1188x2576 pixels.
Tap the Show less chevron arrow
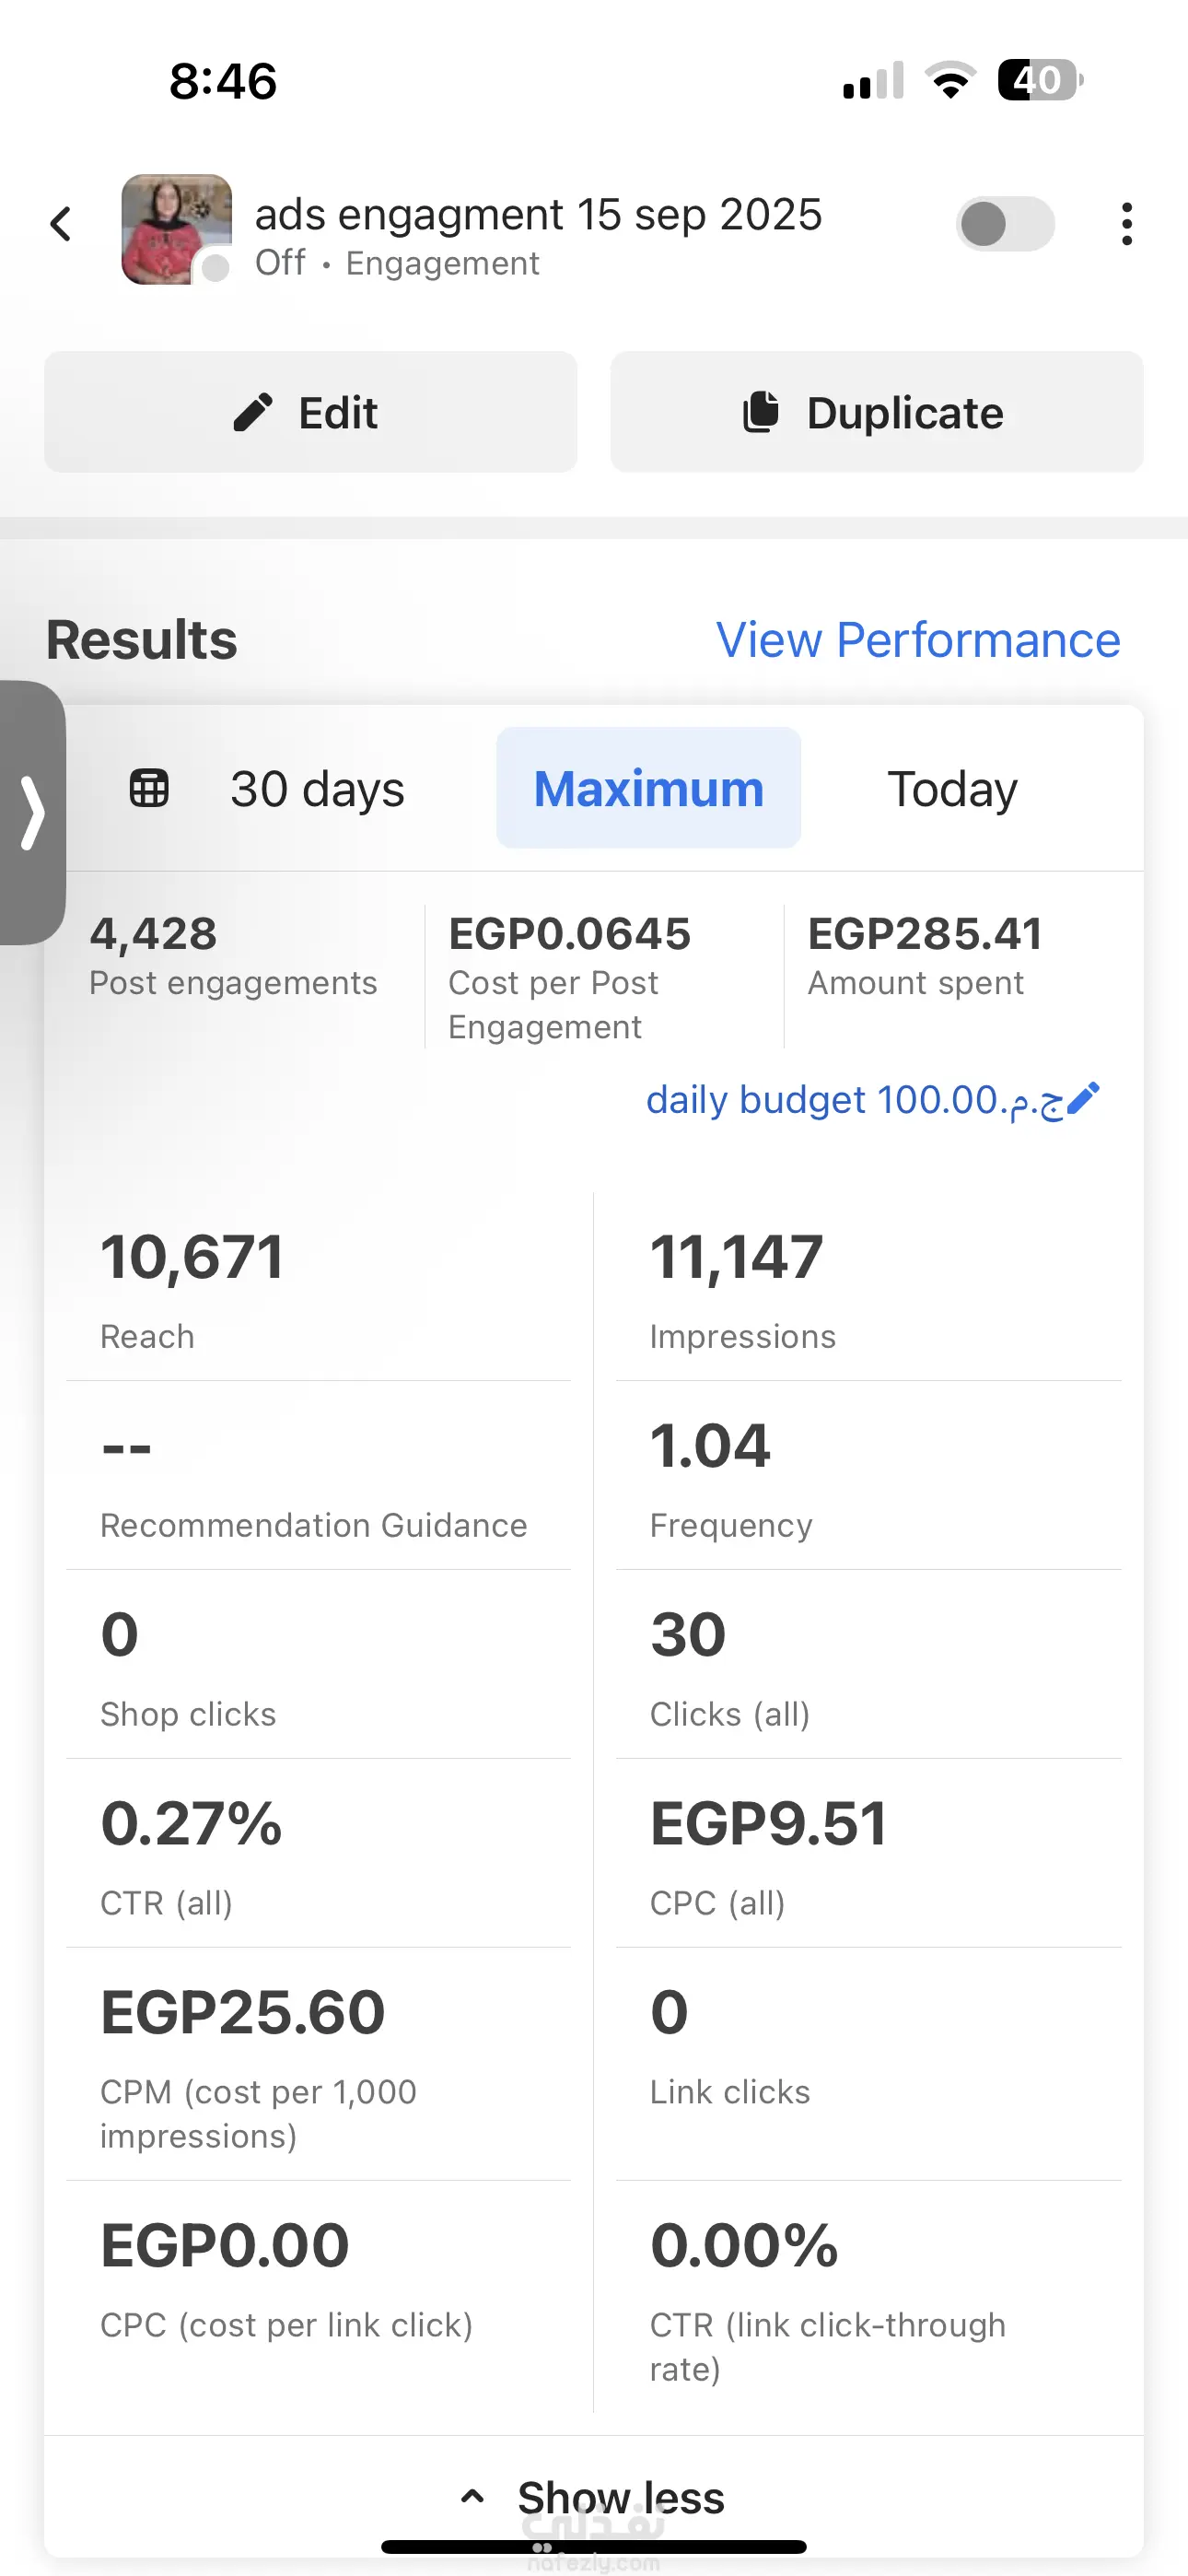(x=472, y=2496)
